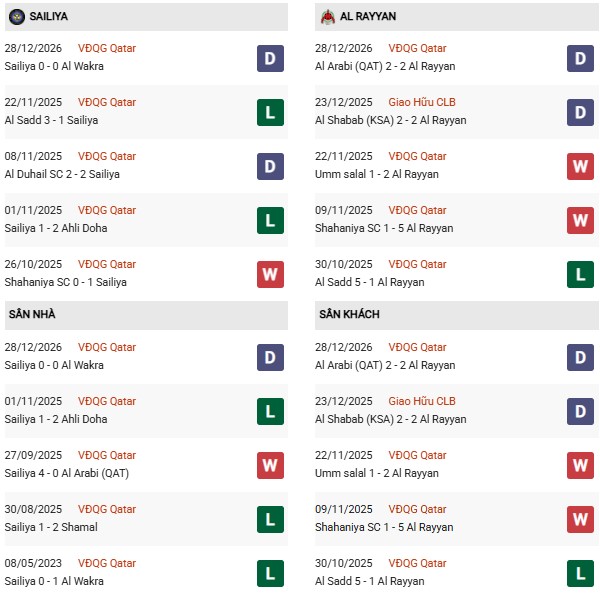Click the D badge beside Al Duhail SC 2 - 2 Sailiya

pos(270,166)
